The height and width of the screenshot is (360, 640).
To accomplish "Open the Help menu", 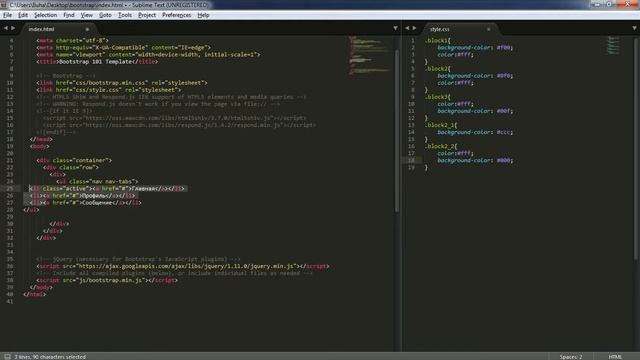I will click(x=203, y=15).
